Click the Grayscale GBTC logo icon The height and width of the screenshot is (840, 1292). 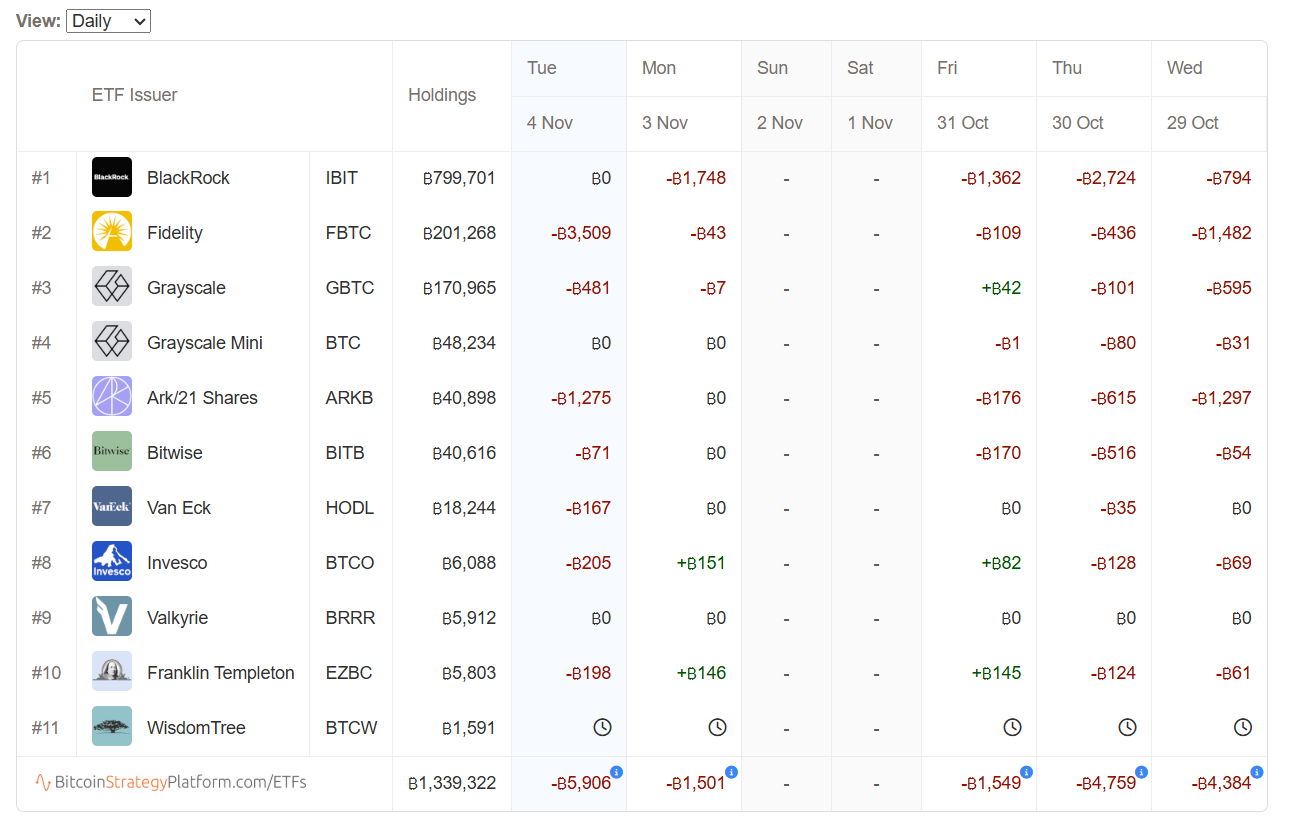pos(112,288)
